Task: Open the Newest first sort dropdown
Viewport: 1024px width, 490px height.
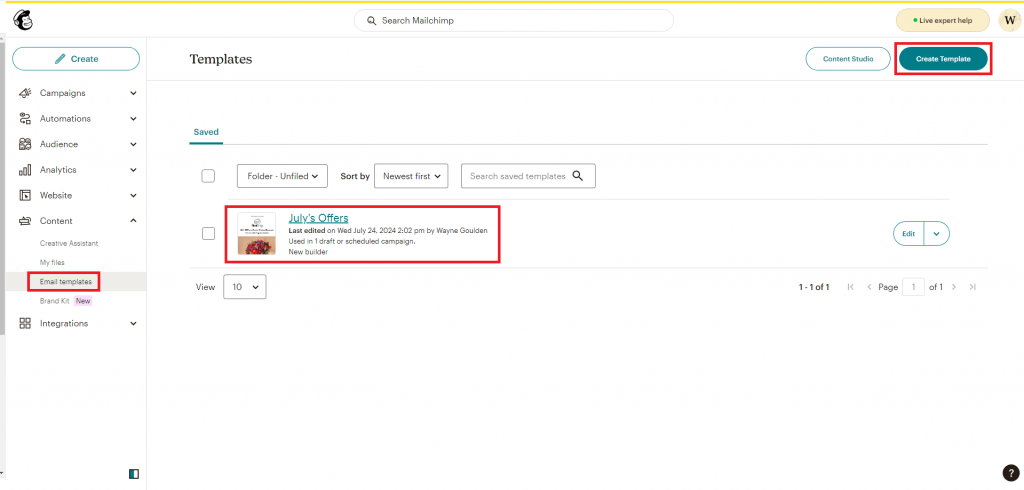Action: click(411, 176)
